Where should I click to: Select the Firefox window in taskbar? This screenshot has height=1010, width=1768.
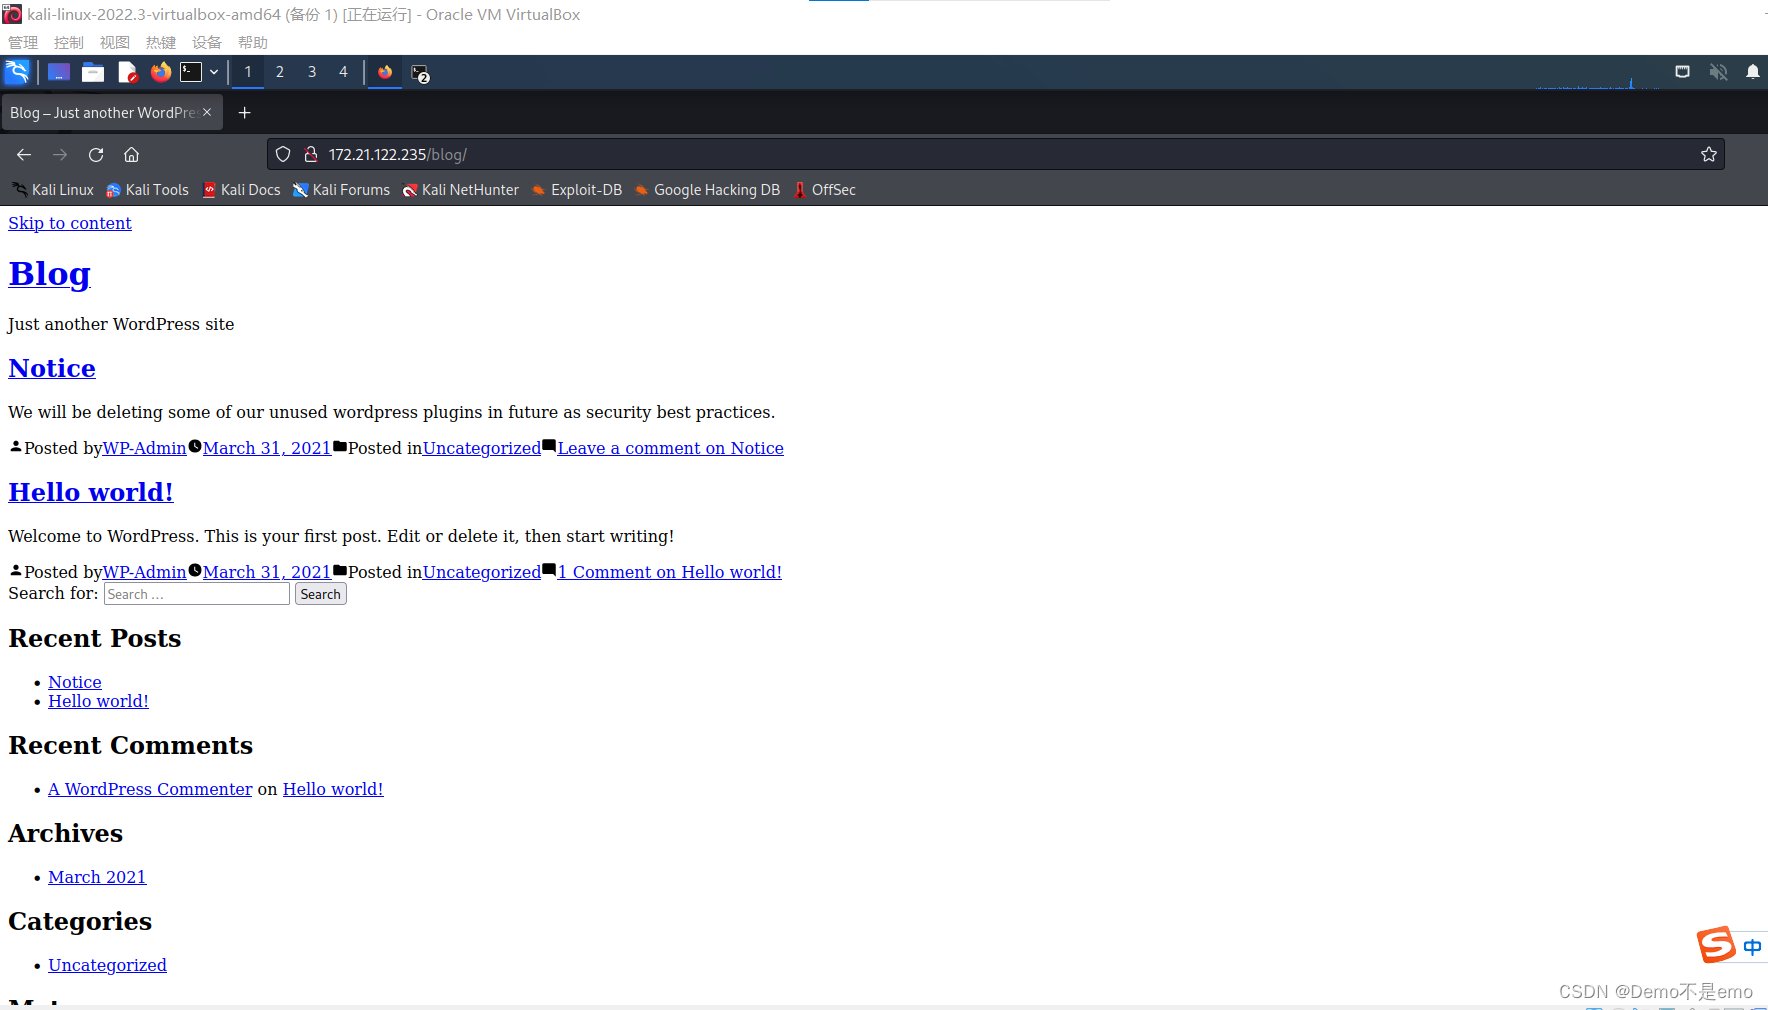(385, 72)
